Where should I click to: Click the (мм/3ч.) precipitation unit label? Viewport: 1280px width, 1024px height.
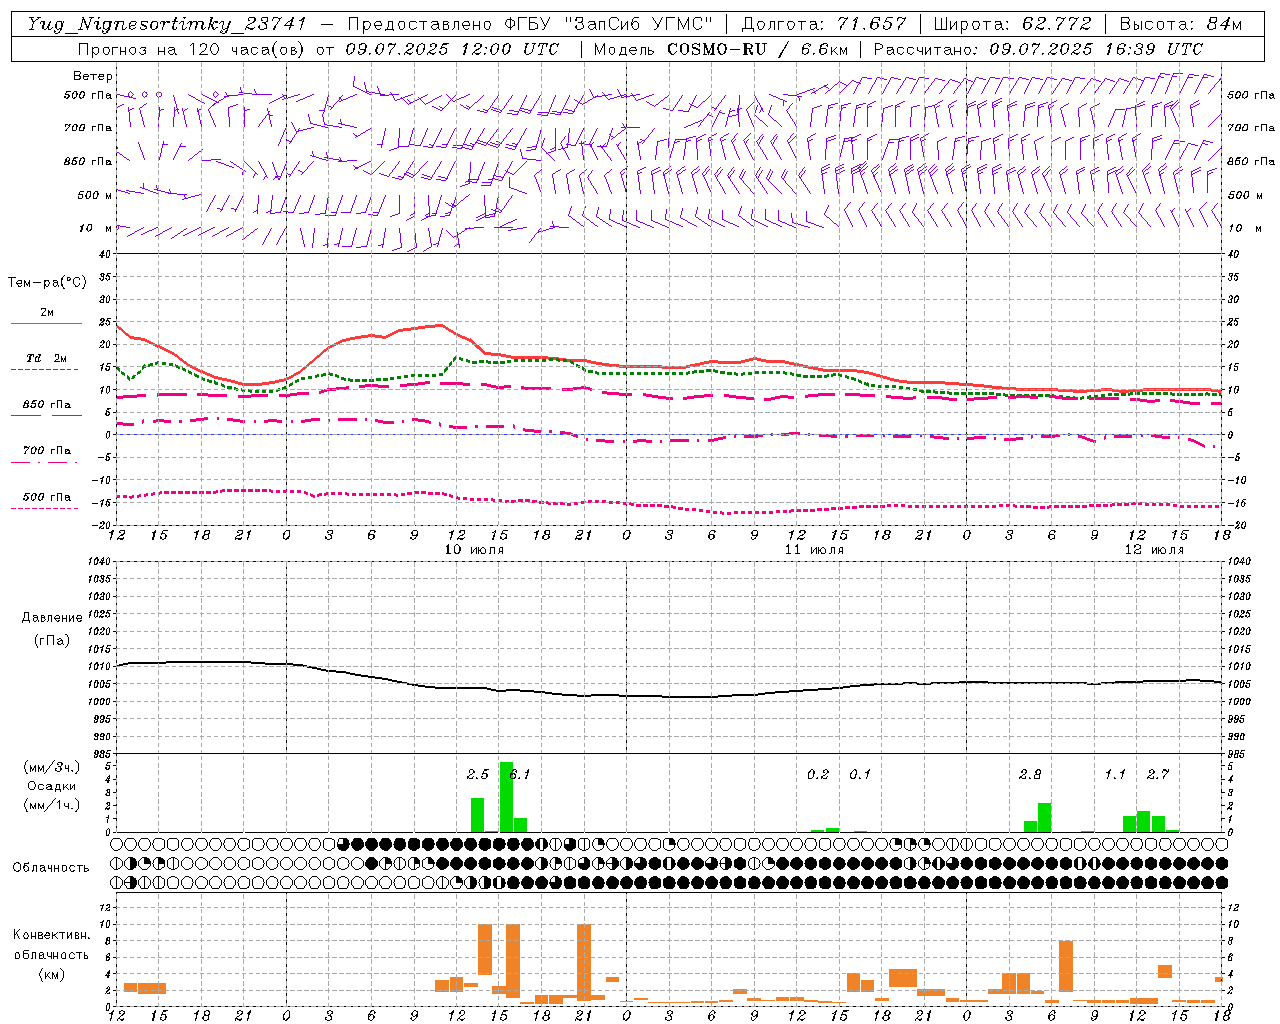(x=52, y=767)
